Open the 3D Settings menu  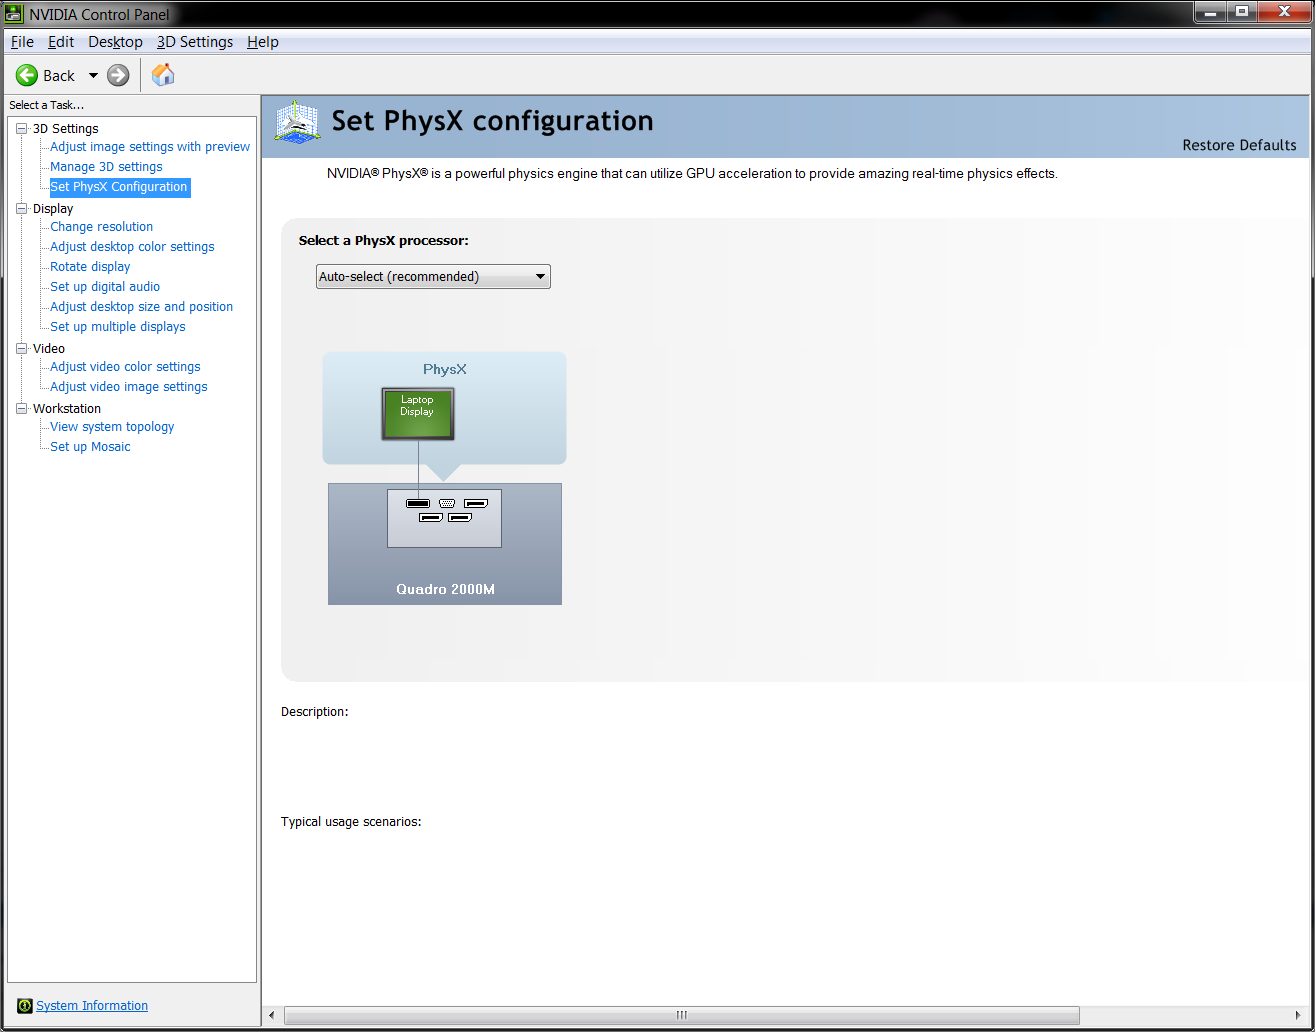(195, 42)
